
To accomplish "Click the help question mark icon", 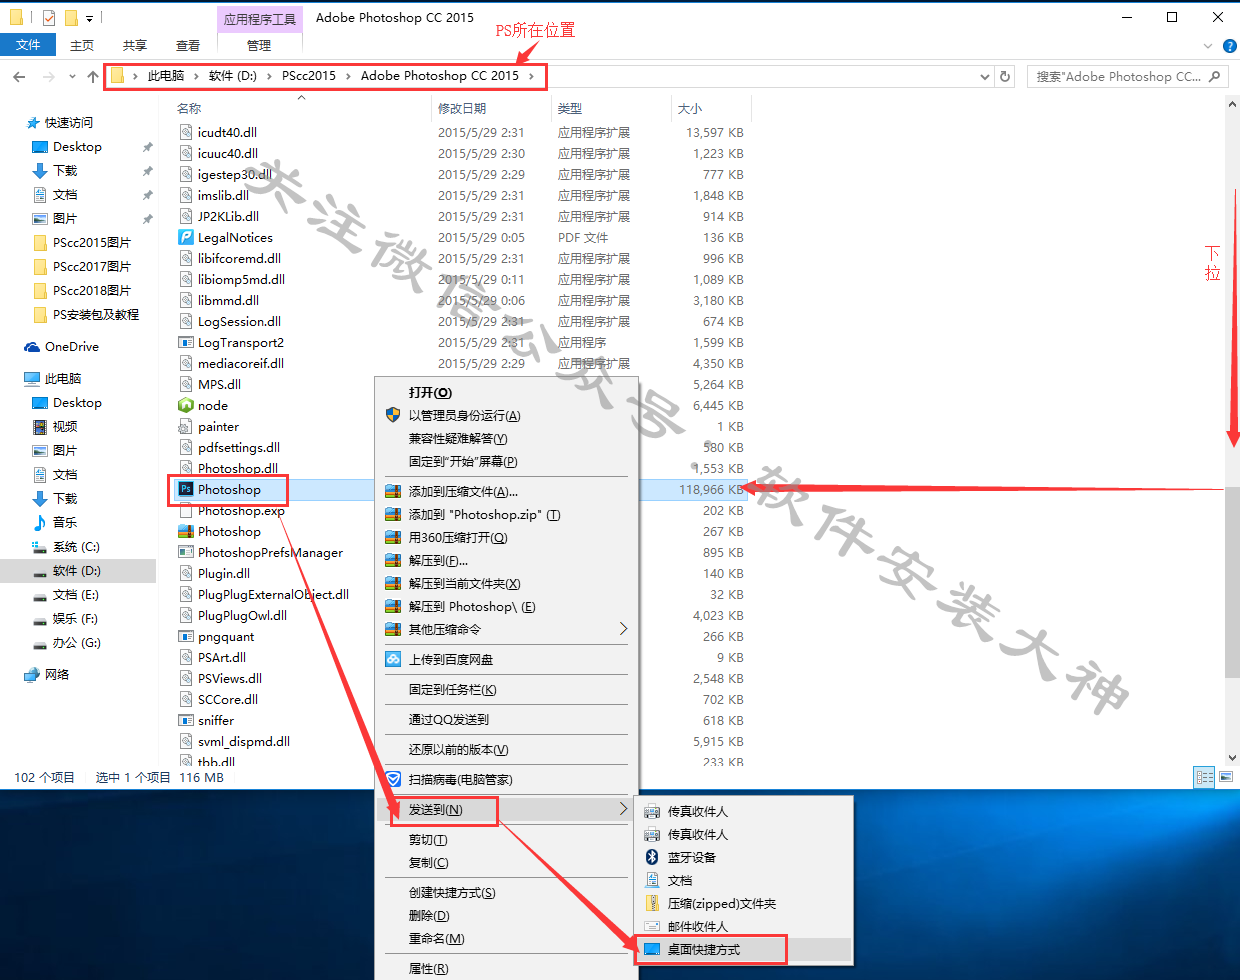I will click(1229, 46).
